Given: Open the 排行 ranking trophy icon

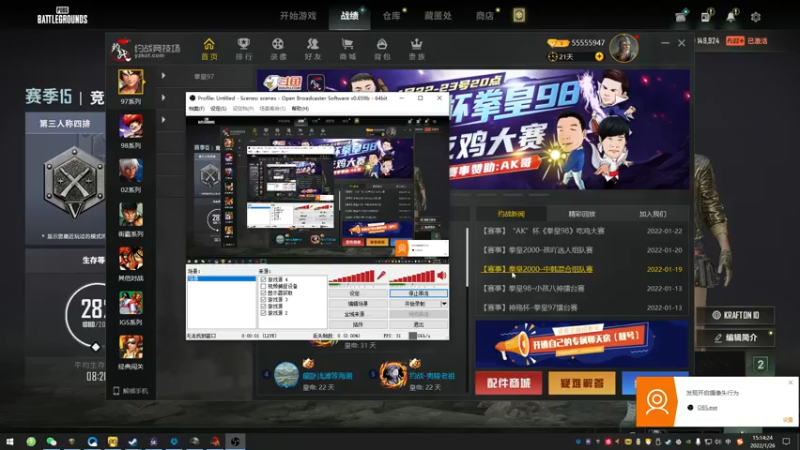Looking at the screenshot, I should point(244,49).
